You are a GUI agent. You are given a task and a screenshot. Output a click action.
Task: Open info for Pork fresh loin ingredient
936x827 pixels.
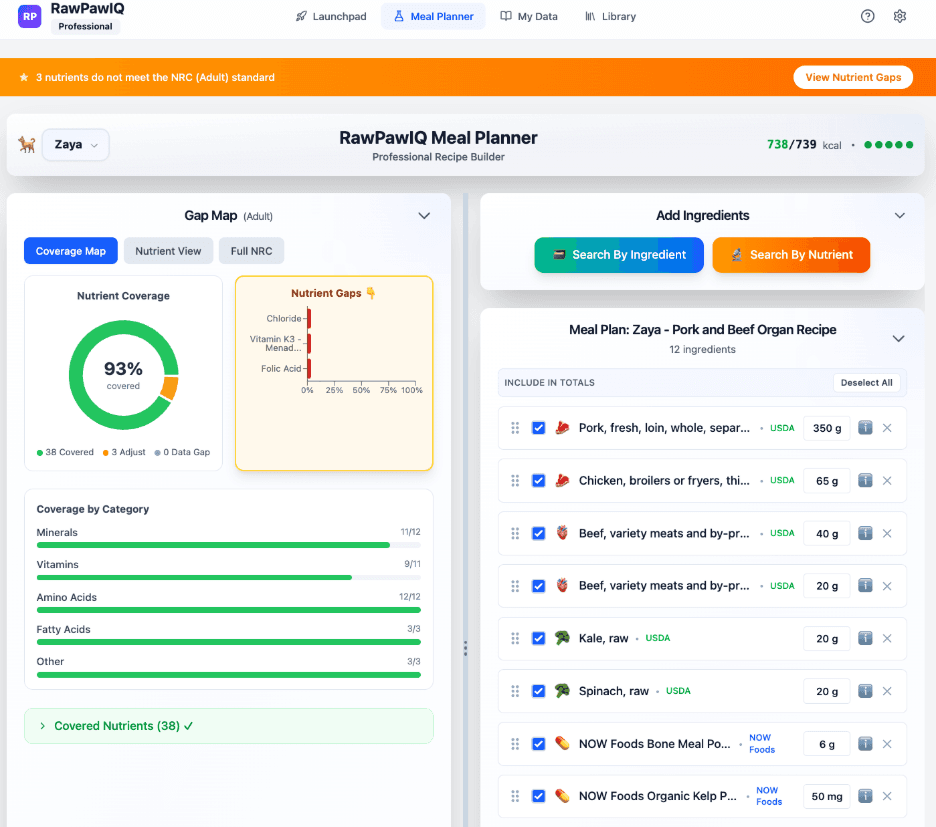(865, 428)
